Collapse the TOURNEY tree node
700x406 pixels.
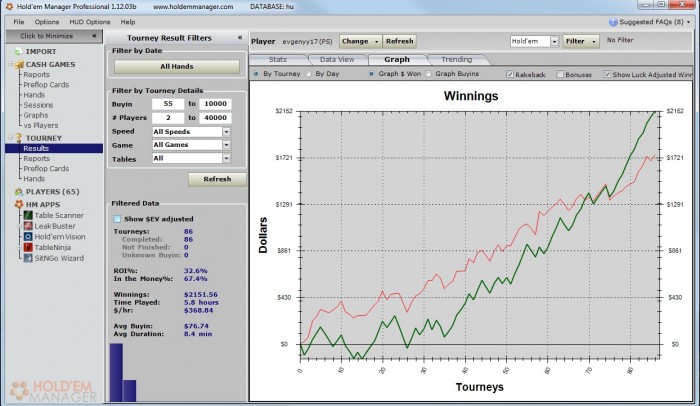click(10, 137)
